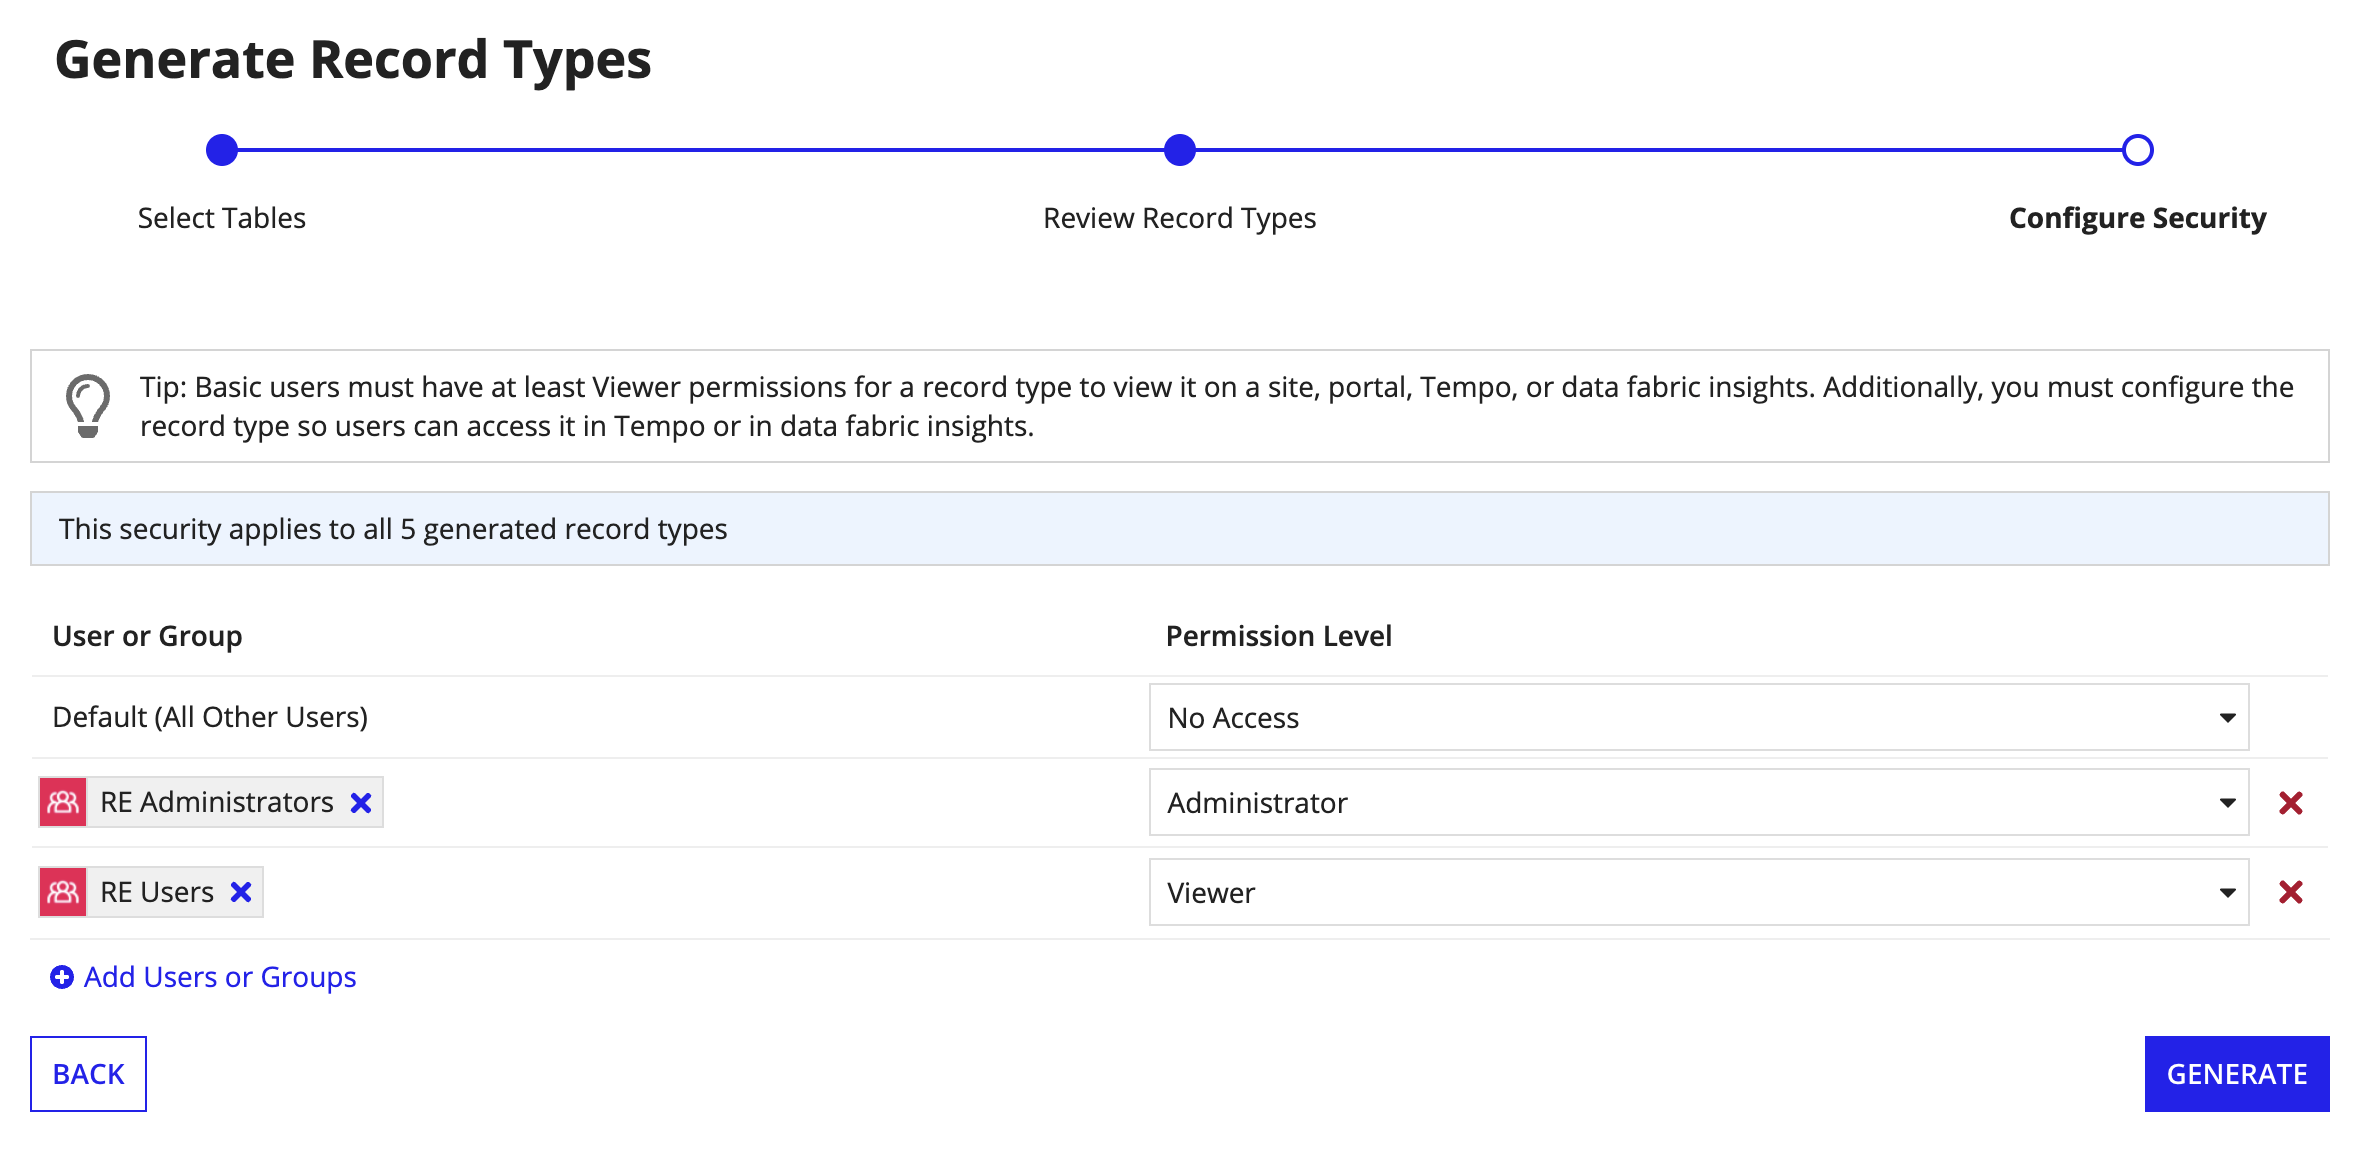Image resolution: width=2360 pixels, height=1156 pixels.
Task: Click the User or Group column header
Action: pyautogui.click(x=147, y=636)
